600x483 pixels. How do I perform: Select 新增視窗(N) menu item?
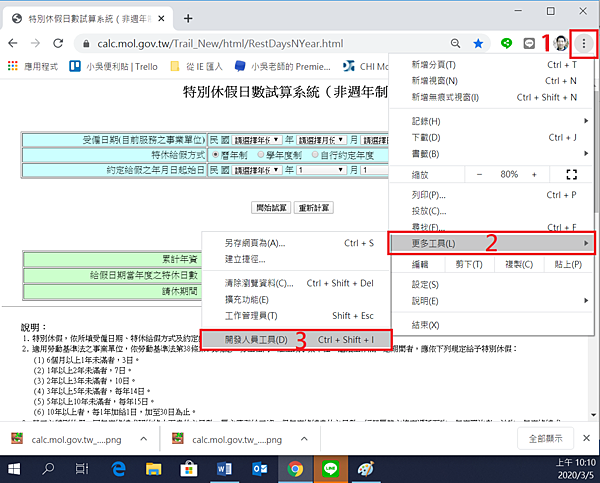pyautogui.click(x=491, y=81)
